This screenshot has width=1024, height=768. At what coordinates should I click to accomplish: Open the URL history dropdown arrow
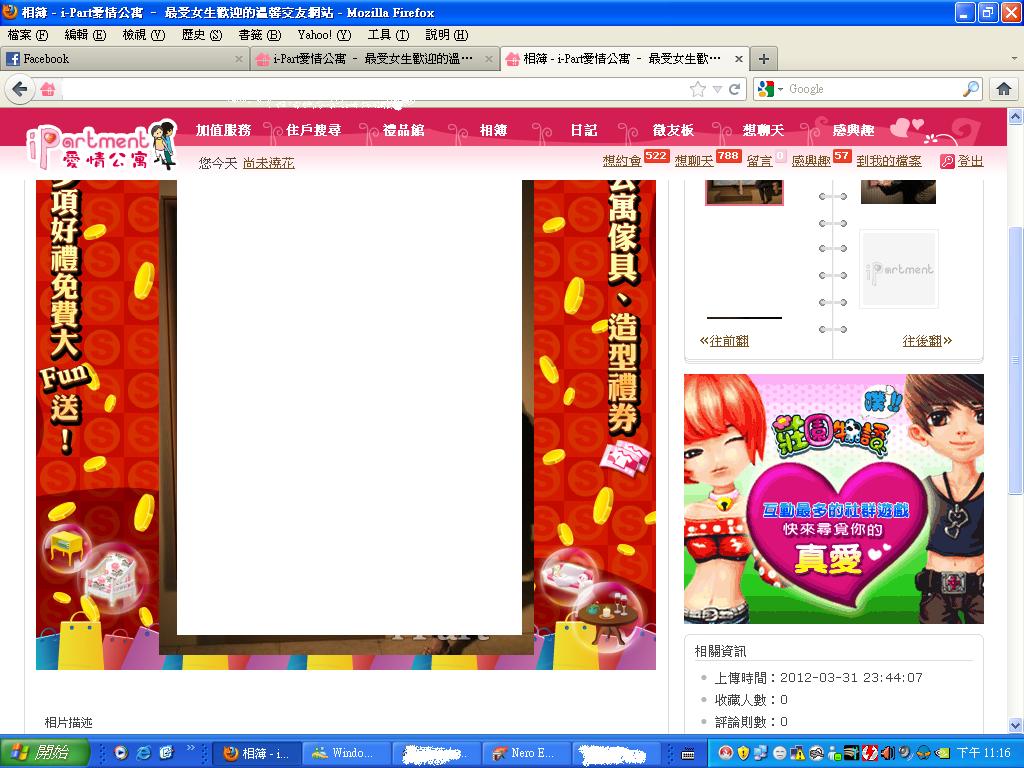click(x=717, y=89)
